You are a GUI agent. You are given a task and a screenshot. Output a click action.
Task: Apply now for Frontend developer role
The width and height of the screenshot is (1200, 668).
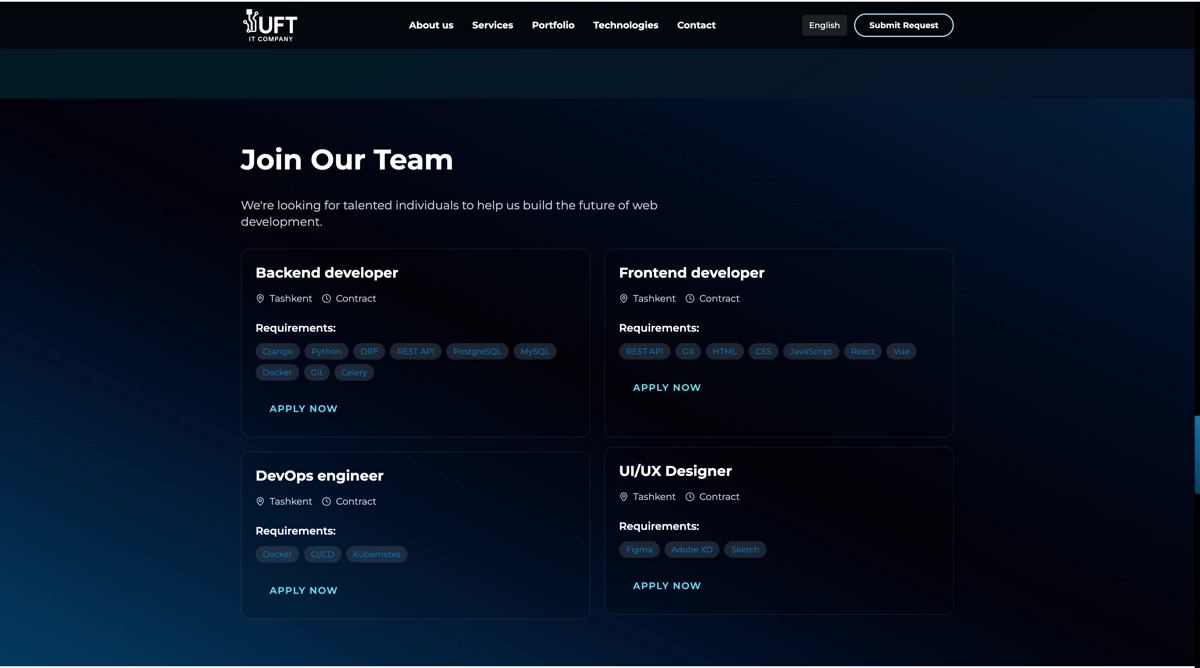click(x=667, y=388)
